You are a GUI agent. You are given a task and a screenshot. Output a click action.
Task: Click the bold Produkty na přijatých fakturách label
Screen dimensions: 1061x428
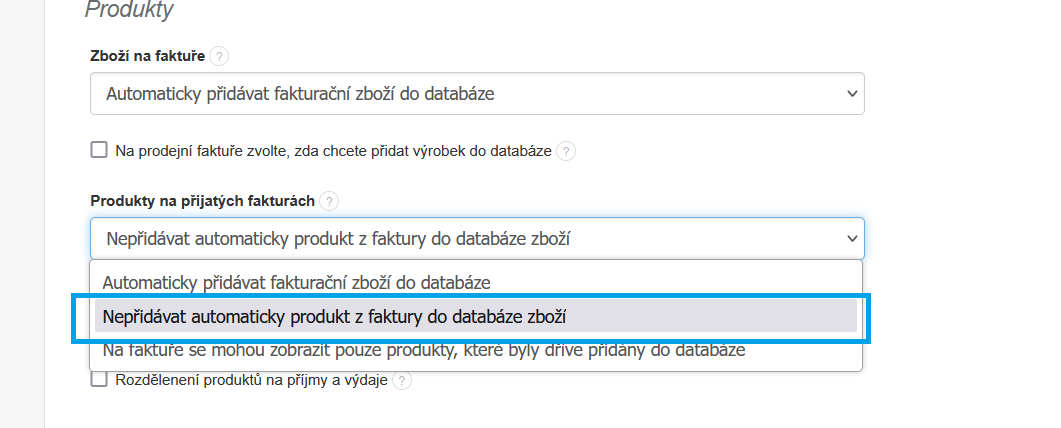coord(203,201)
